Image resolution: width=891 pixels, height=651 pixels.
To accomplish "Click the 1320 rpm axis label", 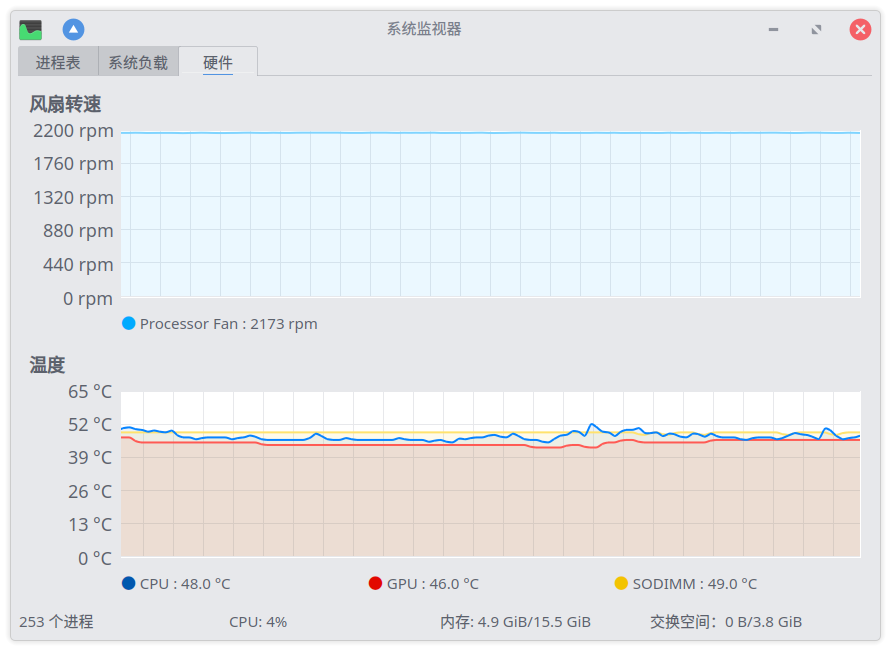I will (73, 198).
